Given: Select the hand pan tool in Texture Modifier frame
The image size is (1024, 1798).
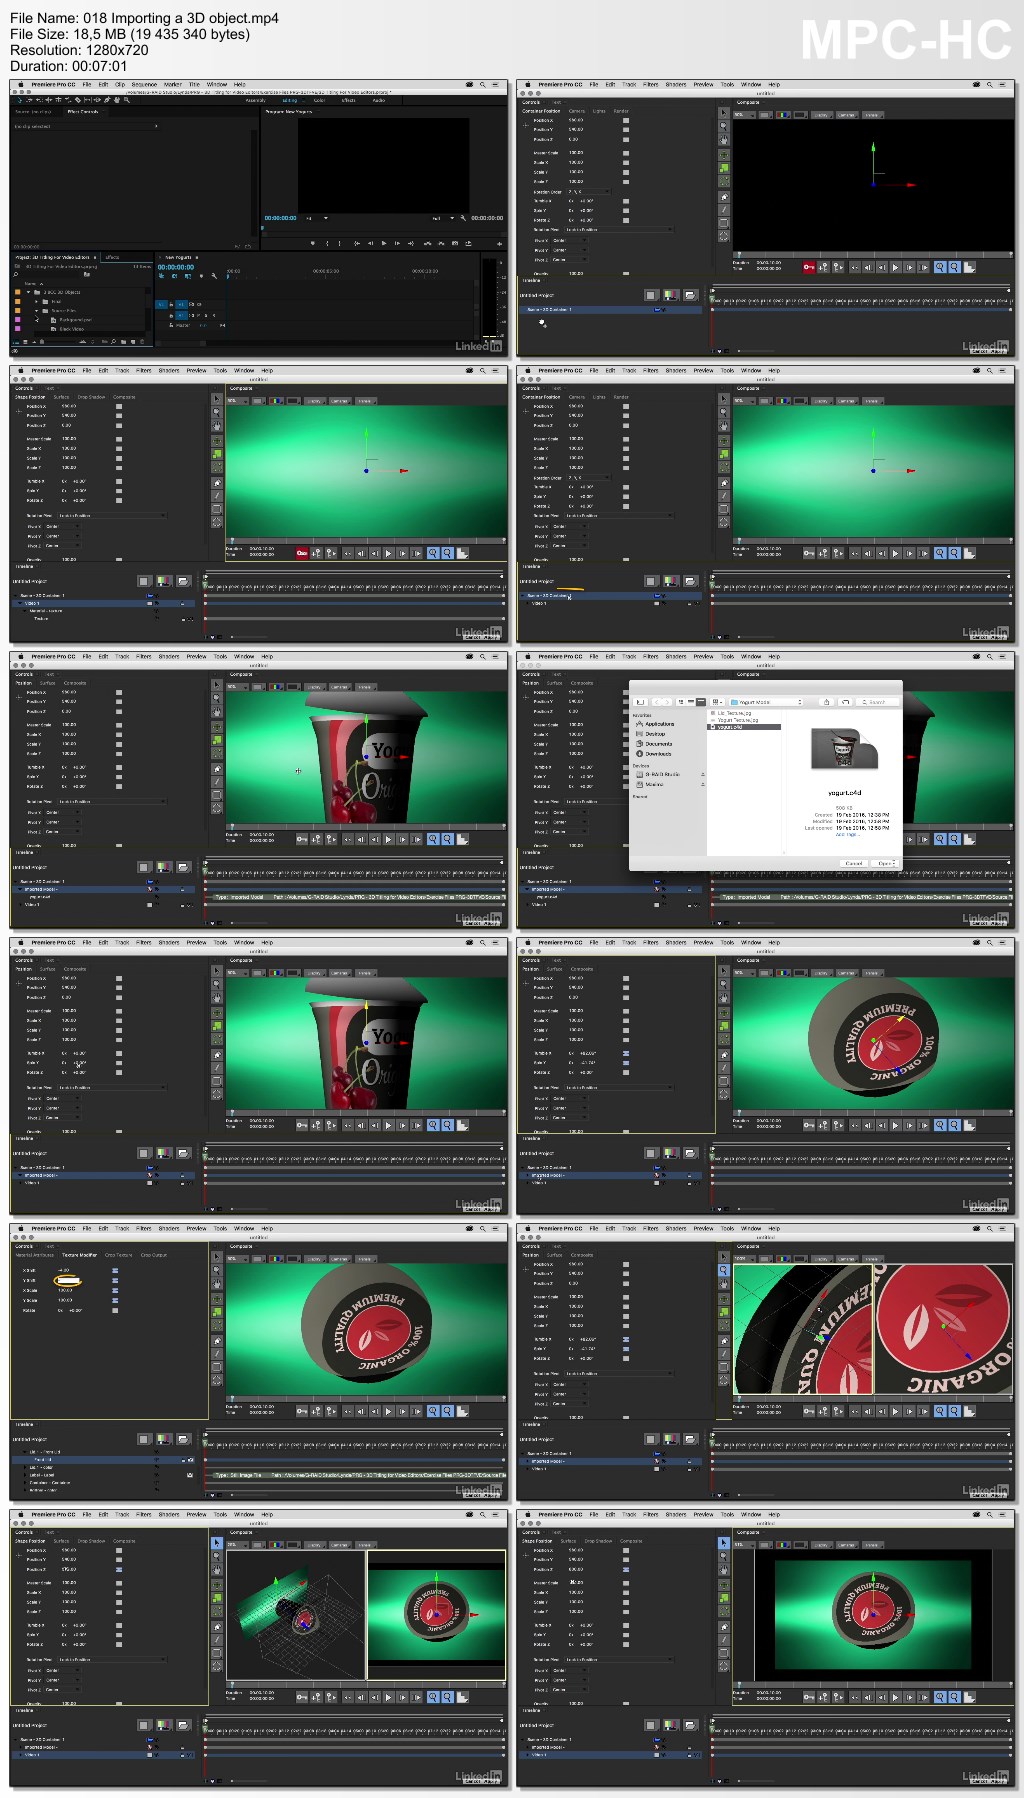Looking at the screenshot, I should point(217,1284).
